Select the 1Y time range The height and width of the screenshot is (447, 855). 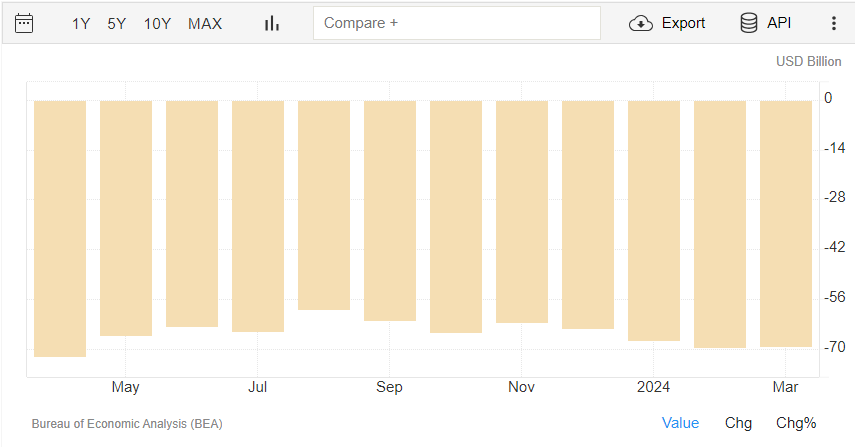[81, 23]
